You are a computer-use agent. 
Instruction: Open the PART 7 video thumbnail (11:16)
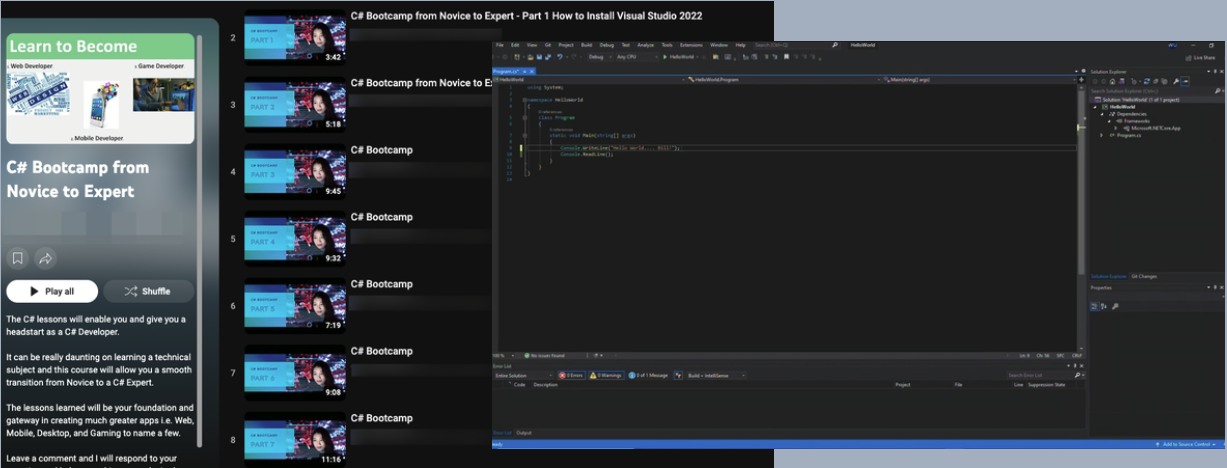295,440
